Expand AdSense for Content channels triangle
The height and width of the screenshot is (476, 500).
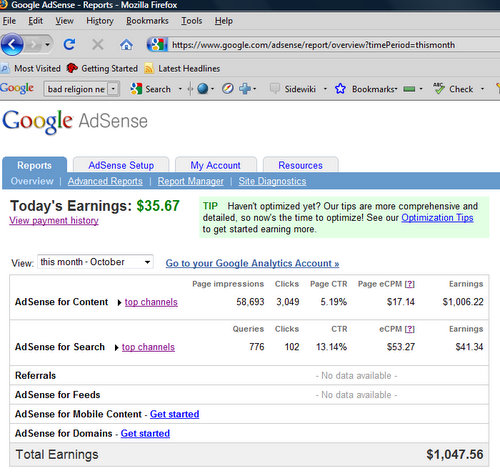tap(119, 303)
